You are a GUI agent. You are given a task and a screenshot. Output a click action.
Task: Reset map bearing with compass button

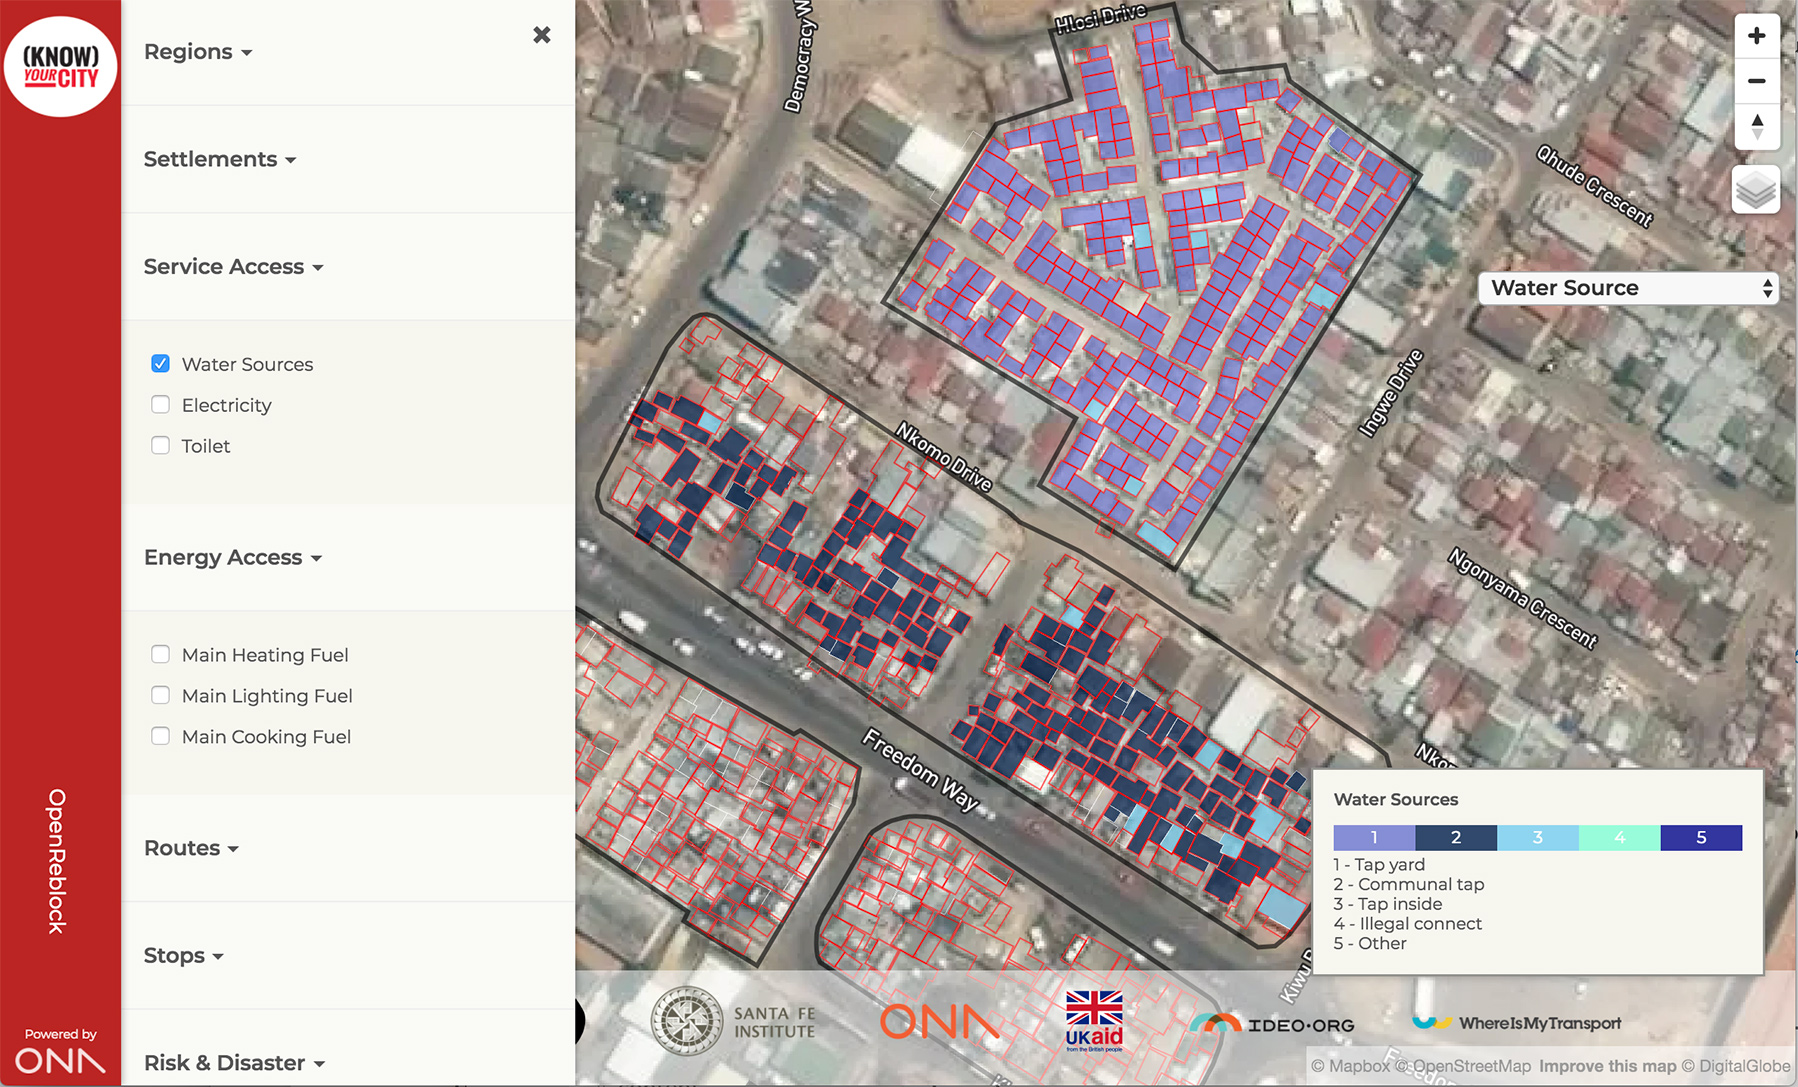click(1756, 126)
